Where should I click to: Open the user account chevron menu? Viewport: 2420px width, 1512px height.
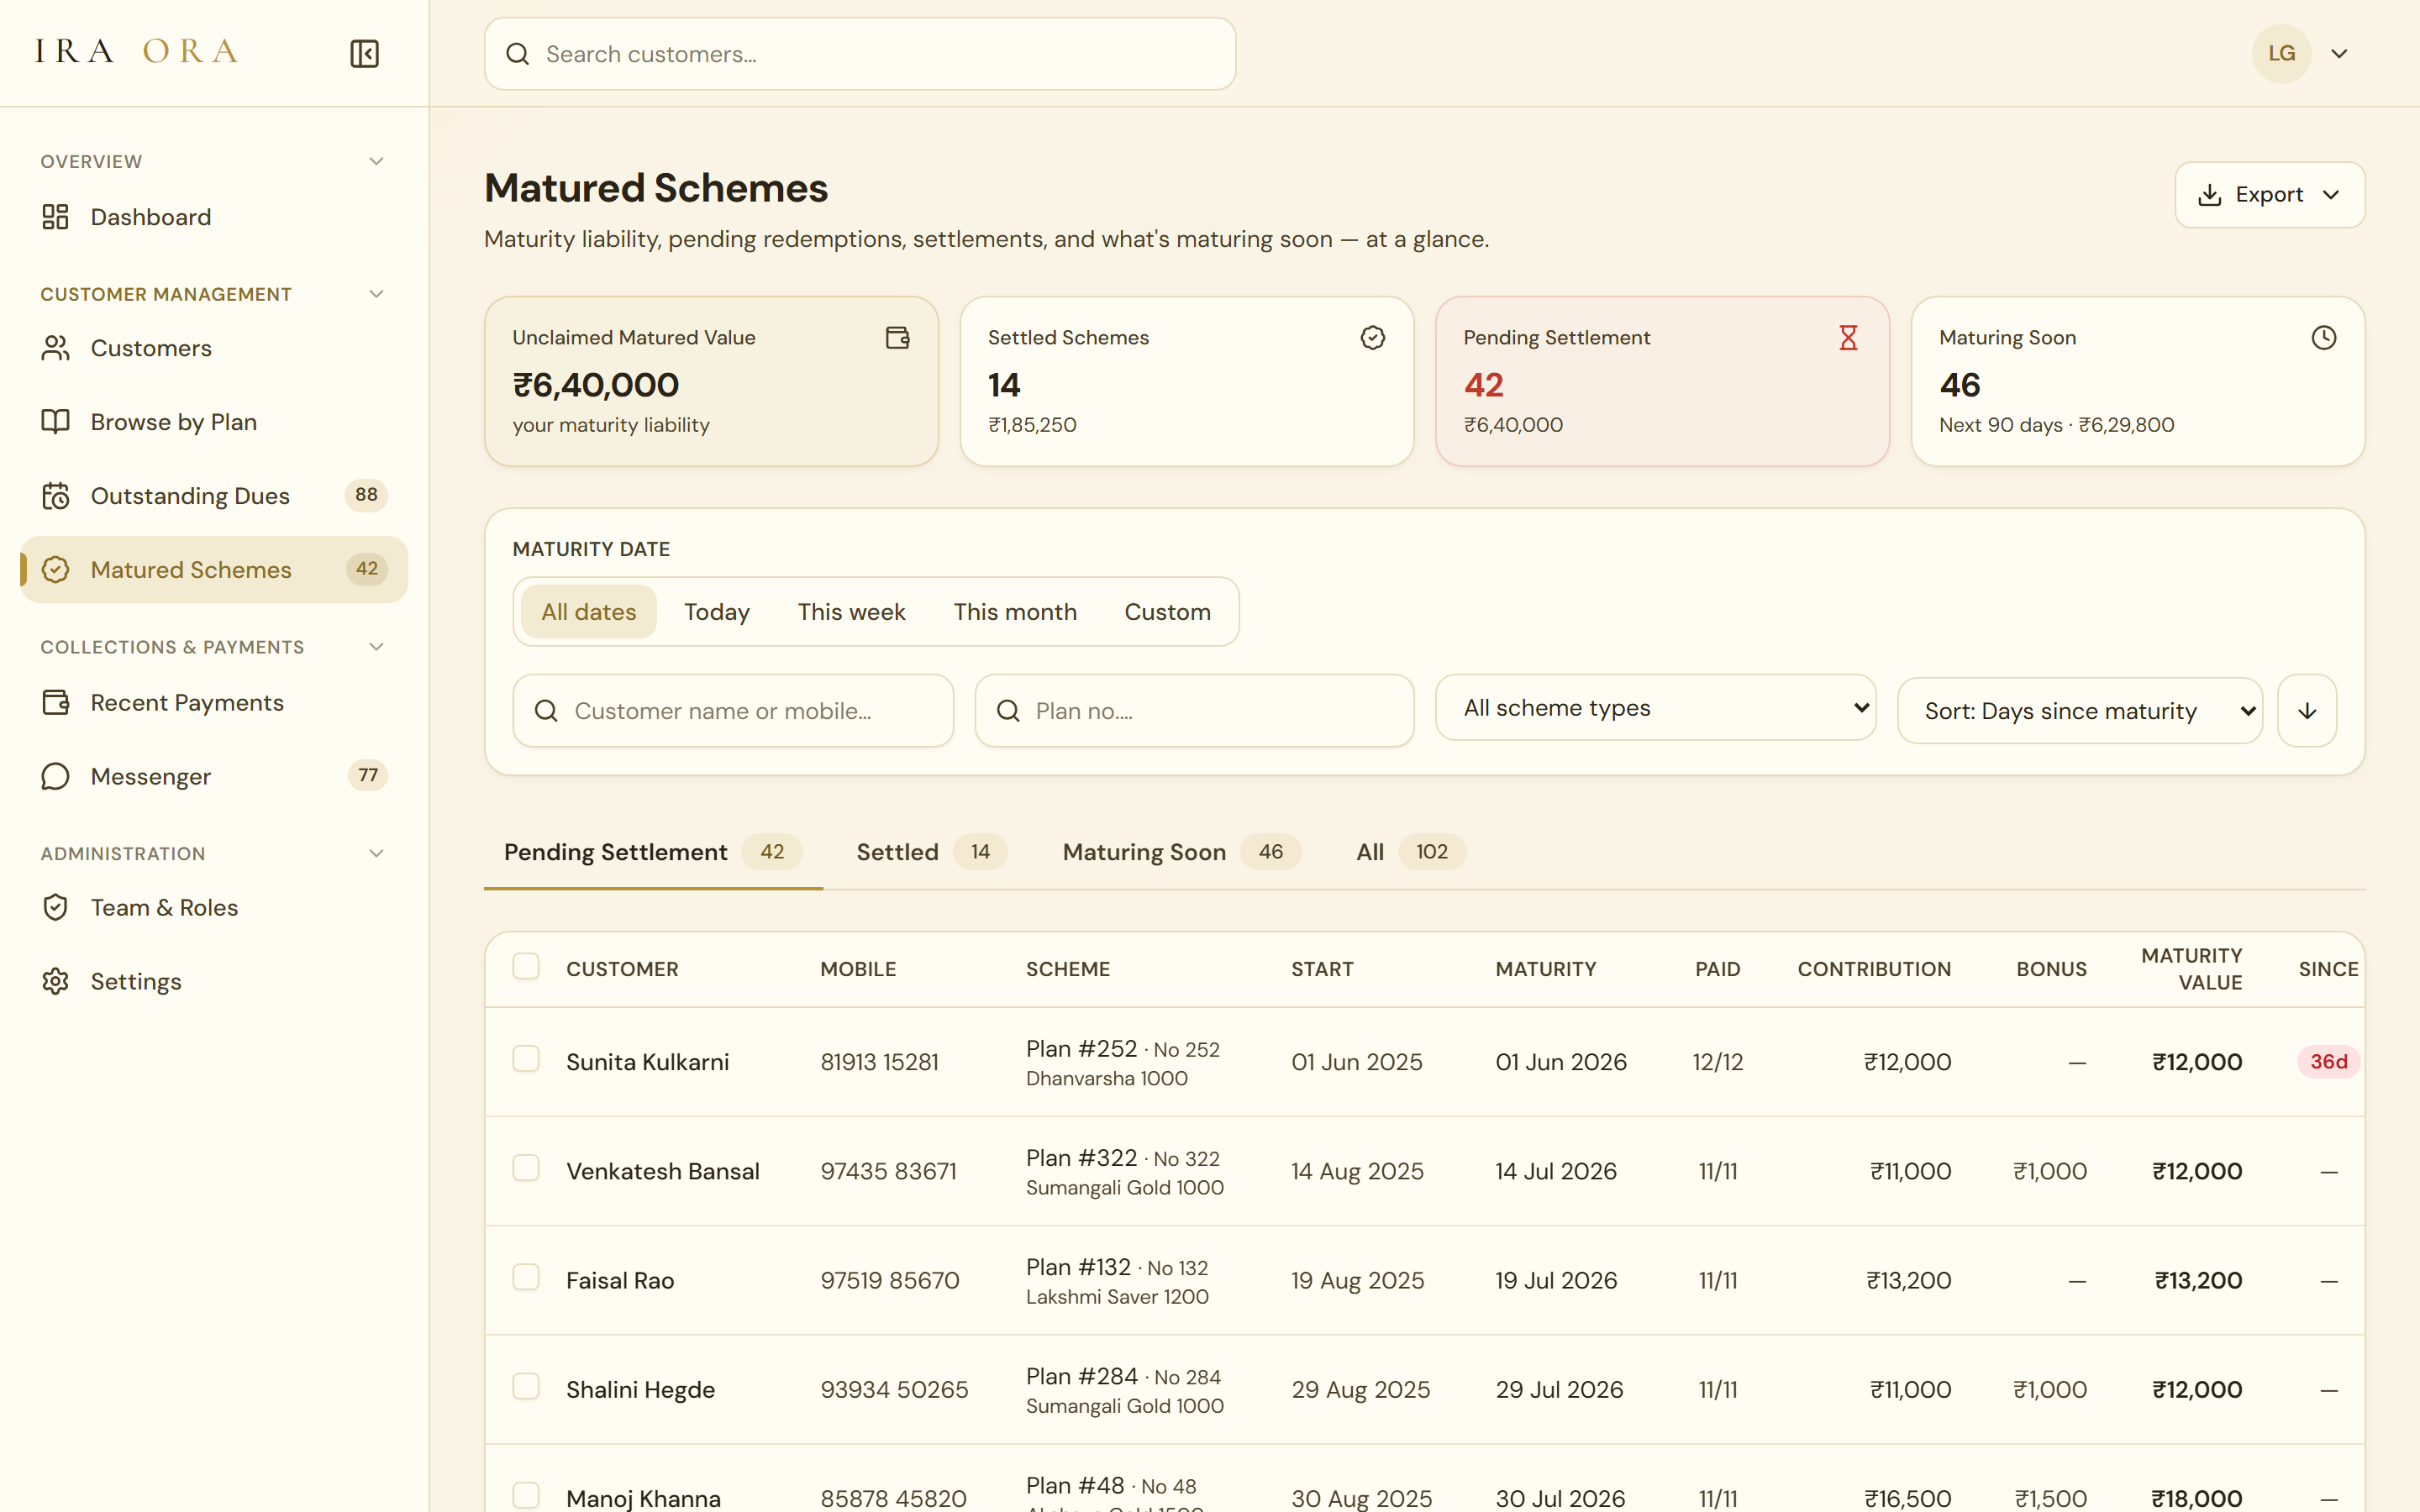coord(2339,54)
